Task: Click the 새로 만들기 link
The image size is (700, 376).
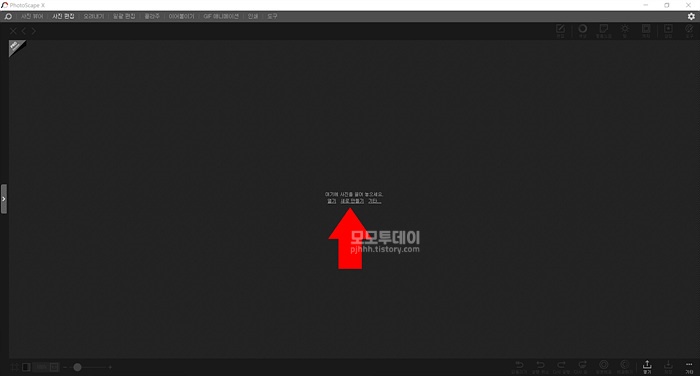Action: tap(352, 201)
